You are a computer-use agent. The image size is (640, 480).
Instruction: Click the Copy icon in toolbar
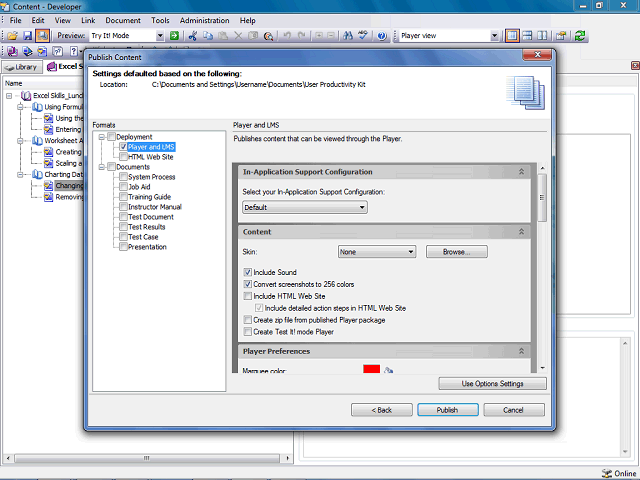tap(208, 36)
